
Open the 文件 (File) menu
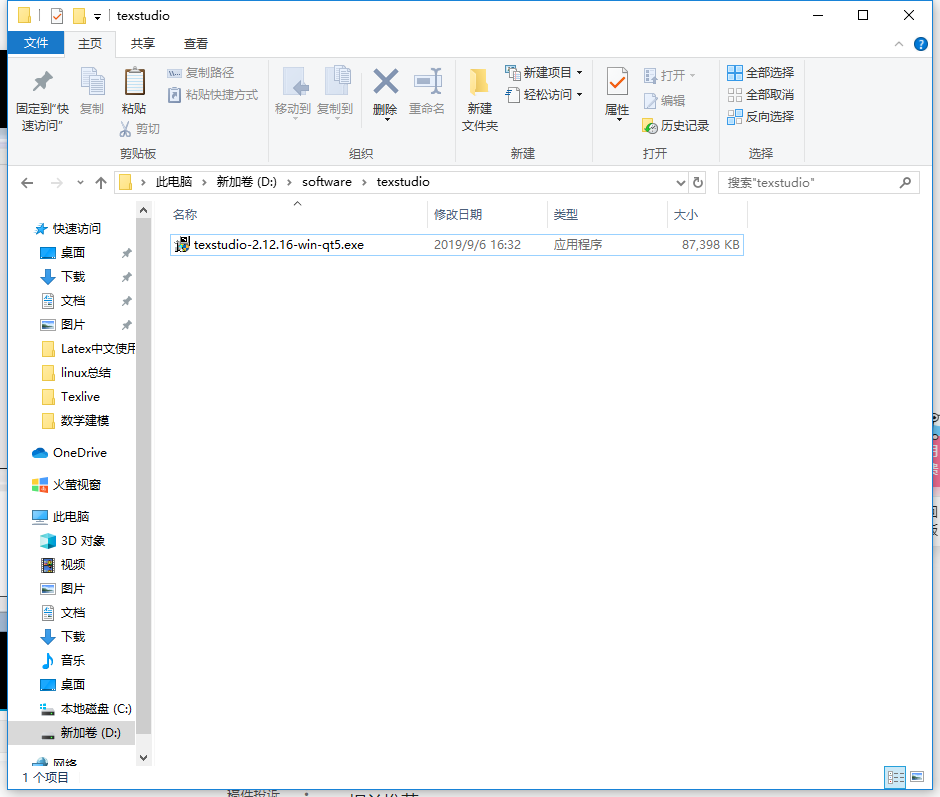click(36, 43)
